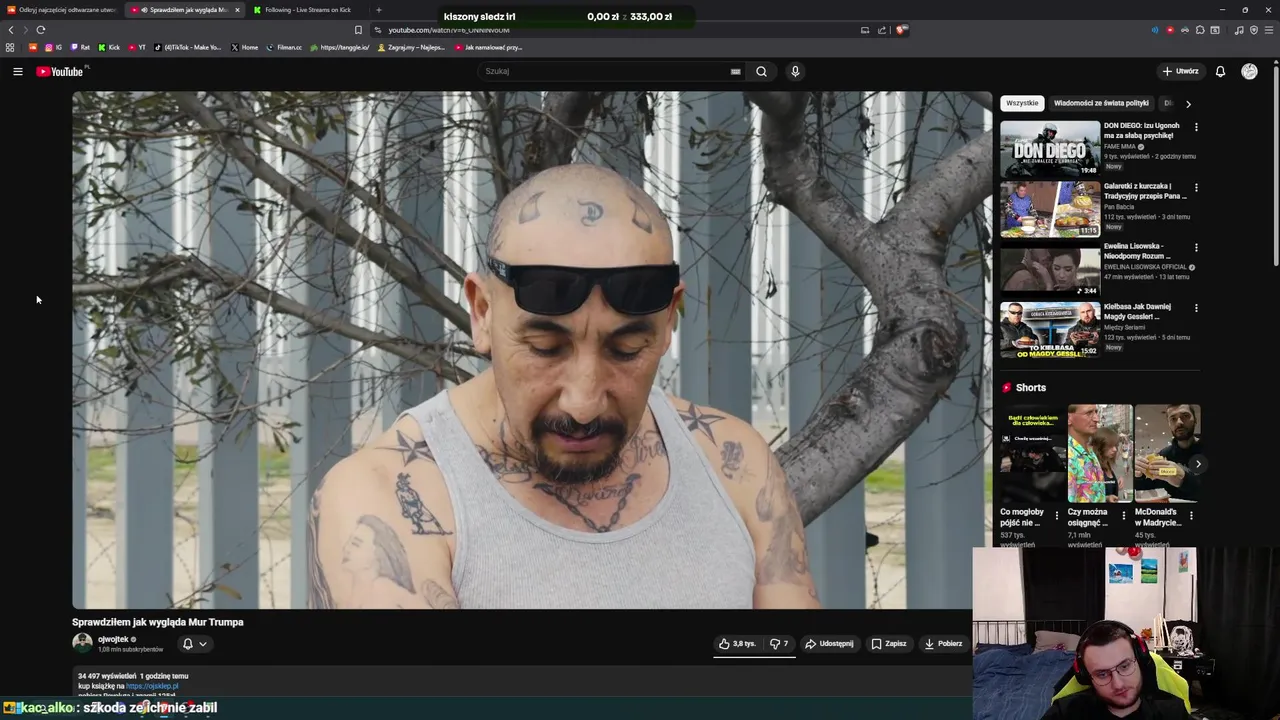Open YouTube notifications bell
The width and height of the screenshot is (1280, 720).
tap(1220, 71)
